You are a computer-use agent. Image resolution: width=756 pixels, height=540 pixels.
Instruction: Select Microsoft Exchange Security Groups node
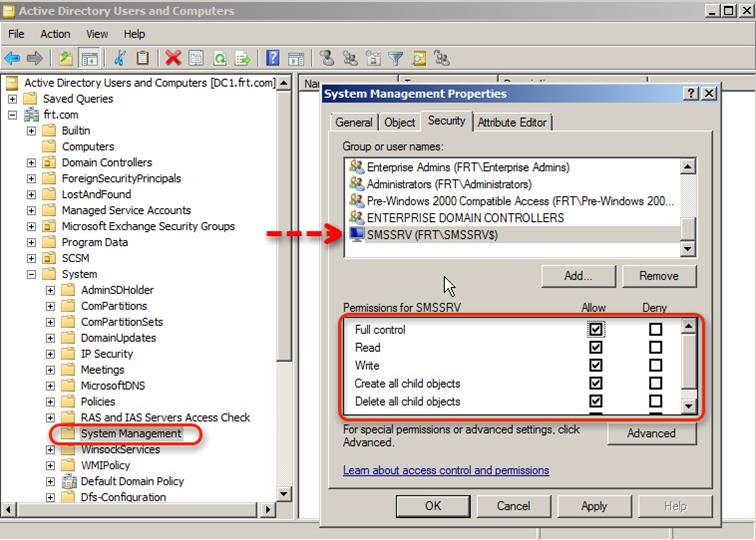click(x=148, y=226)
